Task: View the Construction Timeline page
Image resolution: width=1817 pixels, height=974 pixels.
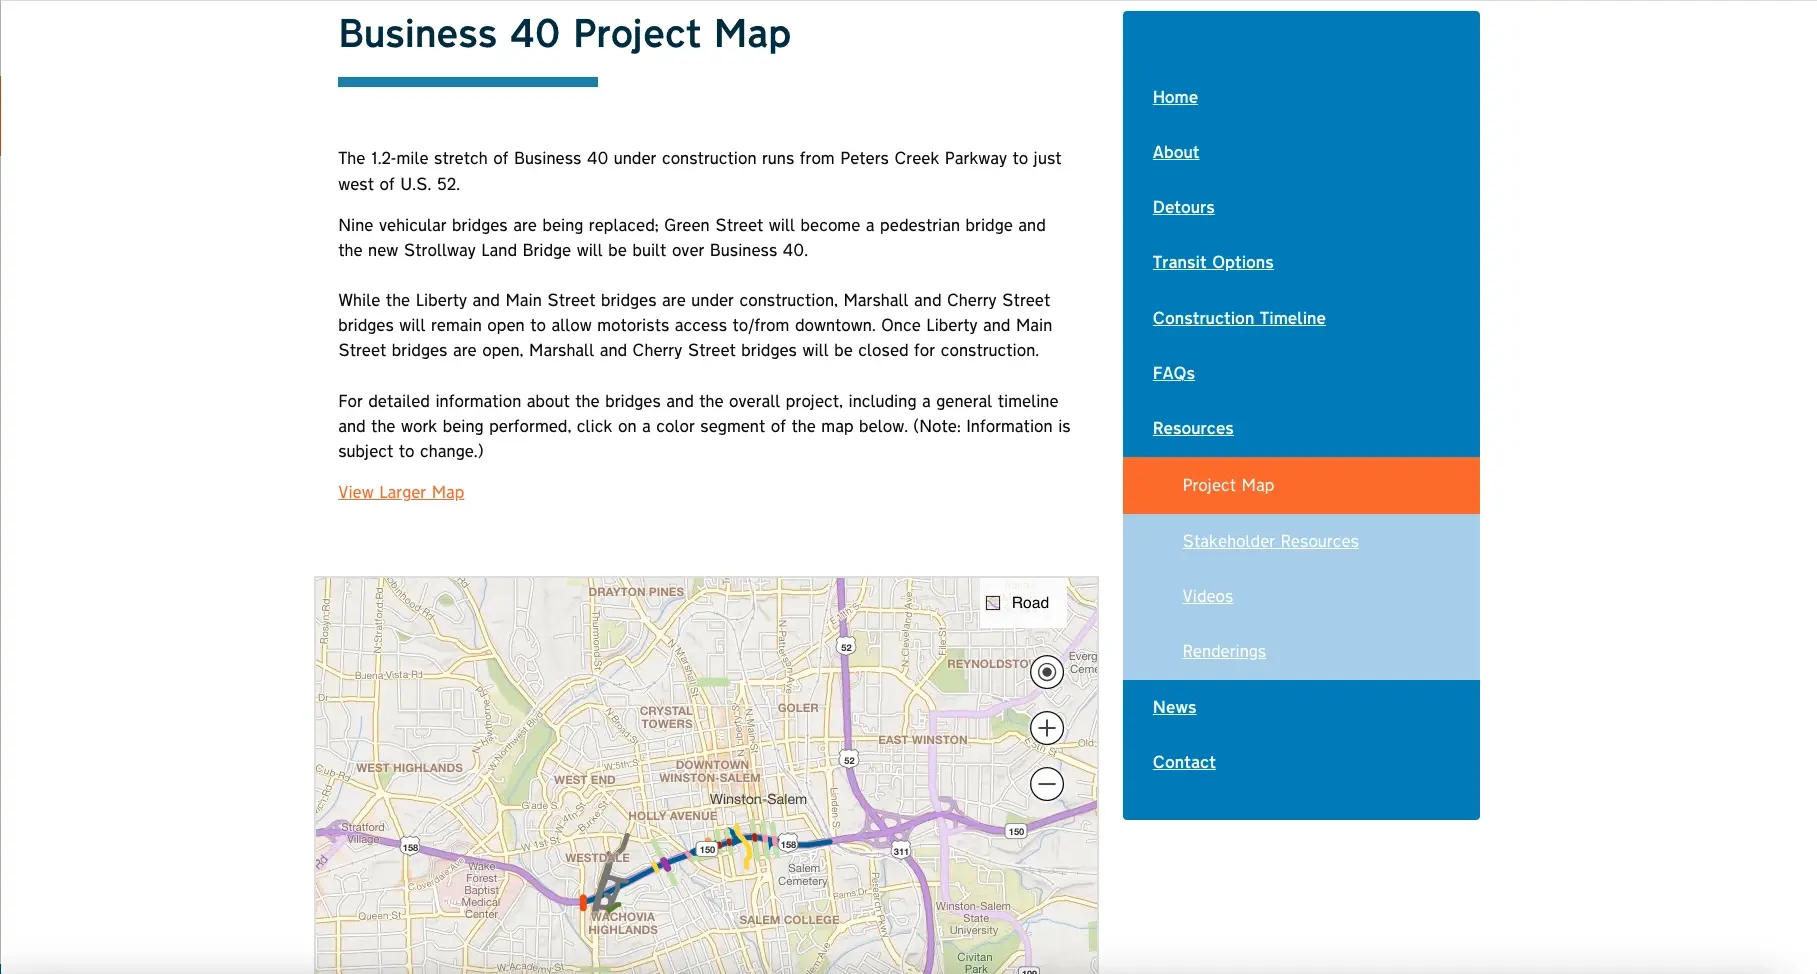Action: (x=1238, y=318)
